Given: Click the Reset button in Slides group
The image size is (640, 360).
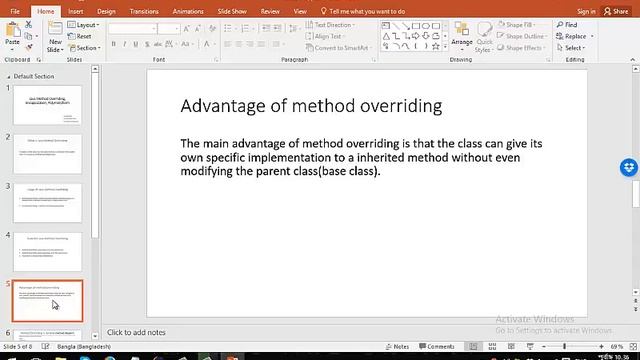Looking at the screenshot, I should [80, 36].
